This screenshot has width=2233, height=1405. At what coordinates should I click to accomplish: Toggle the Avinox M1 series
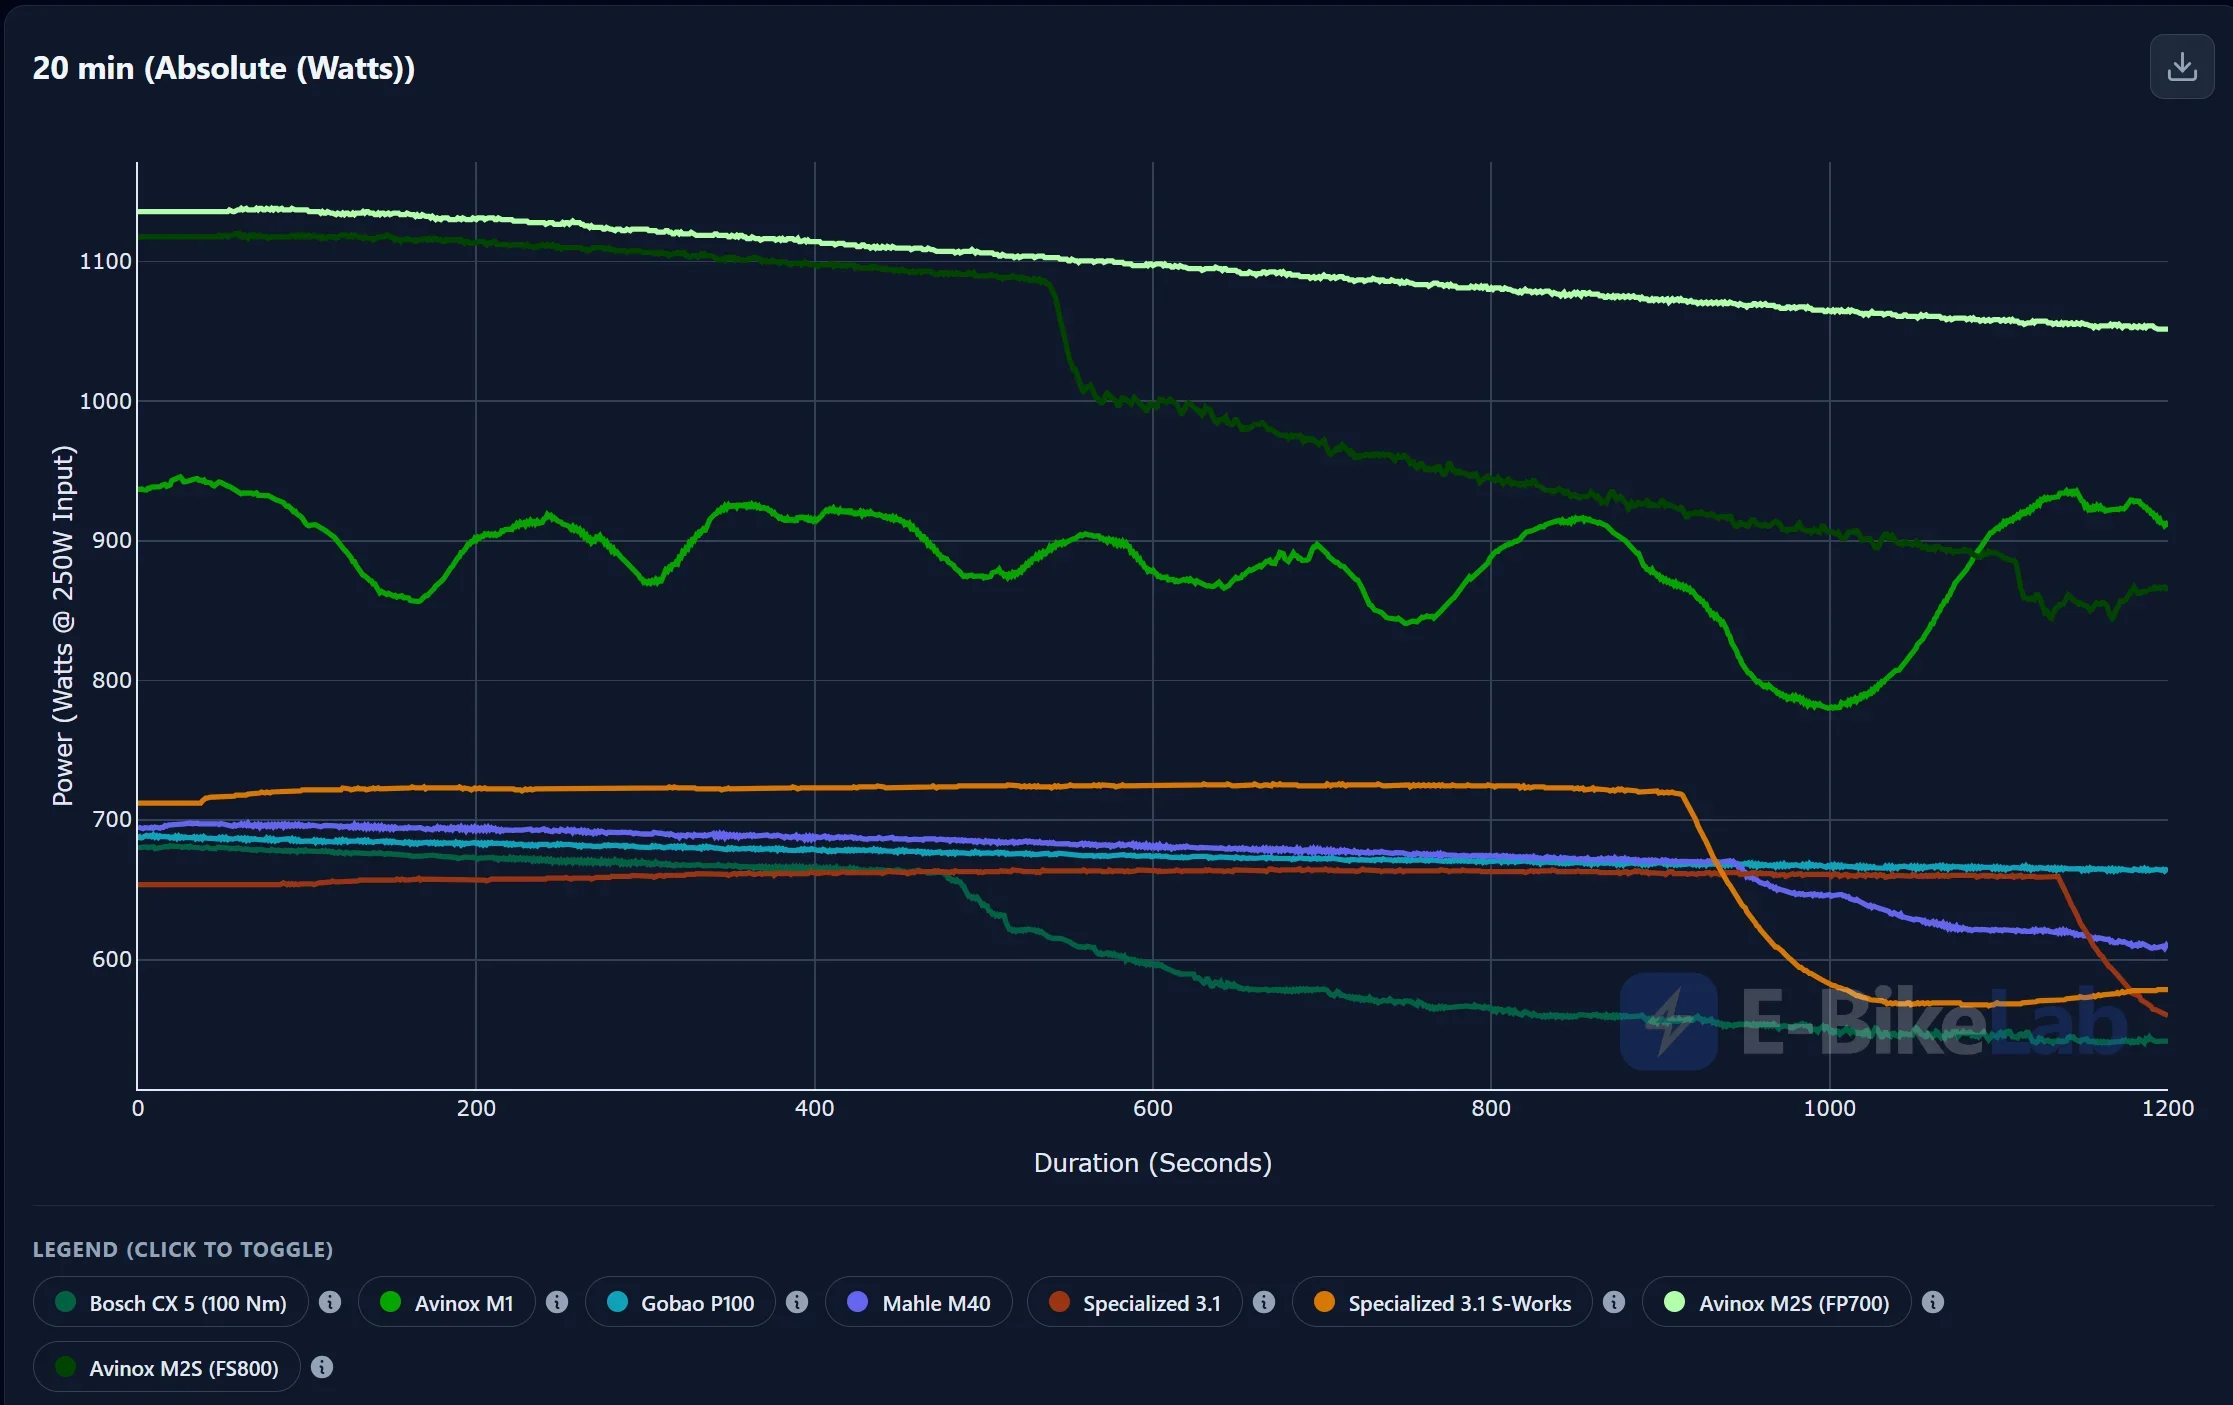(447, 1302)
